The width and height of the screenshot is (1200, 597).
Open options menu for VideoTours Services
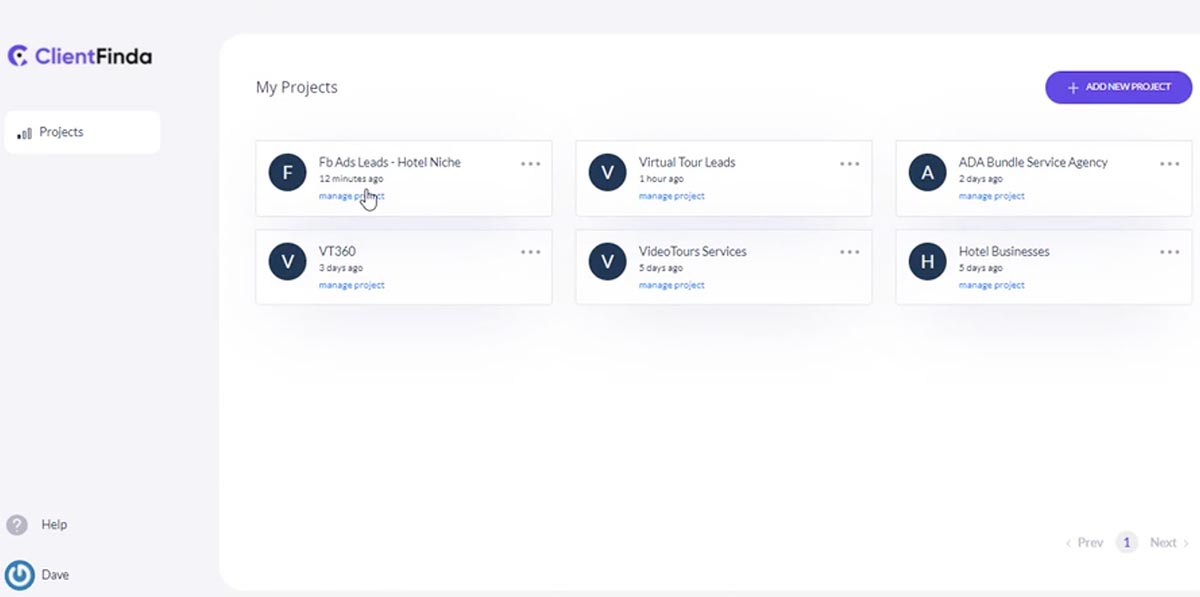pyautogui.click(x=850, y=252)
